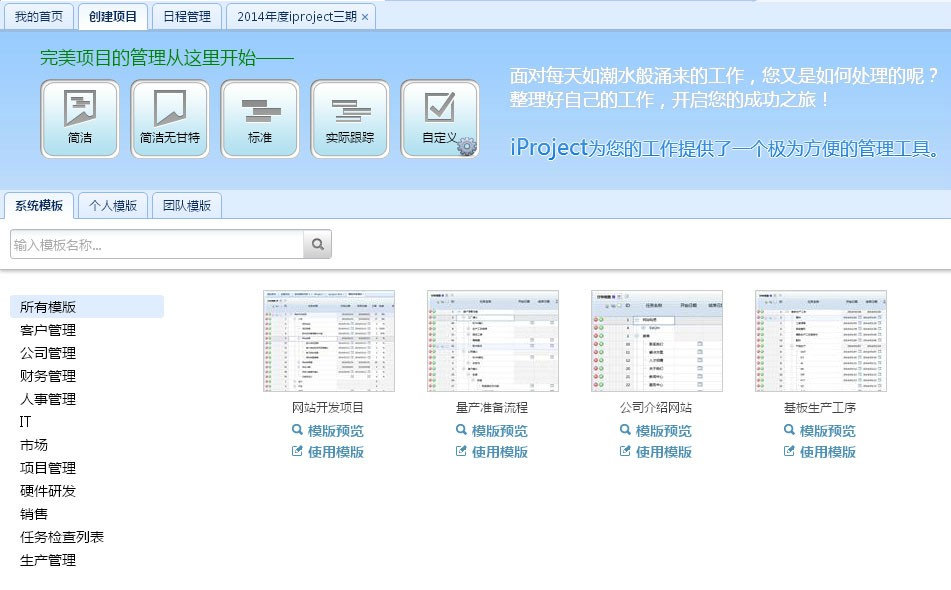The image size is (951, 590).
Task: Click the template search magnifier button
Action: coord(317,244)
